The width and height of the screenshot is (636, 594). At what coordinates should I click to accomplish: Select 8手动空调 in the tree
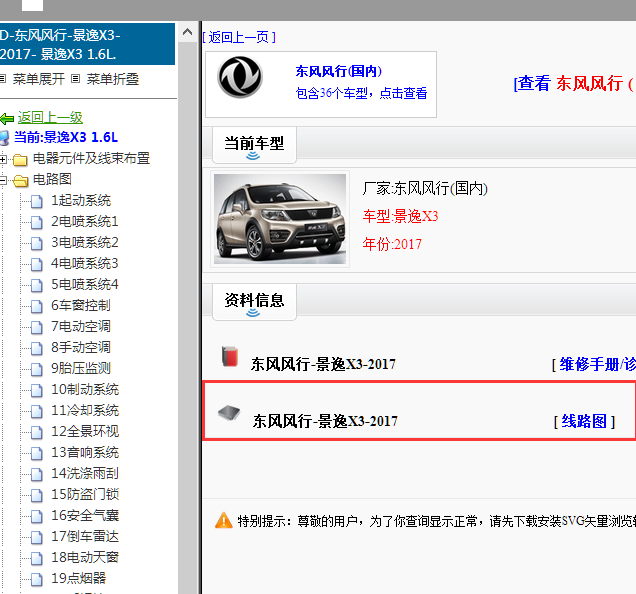click(x=81, y=348)
